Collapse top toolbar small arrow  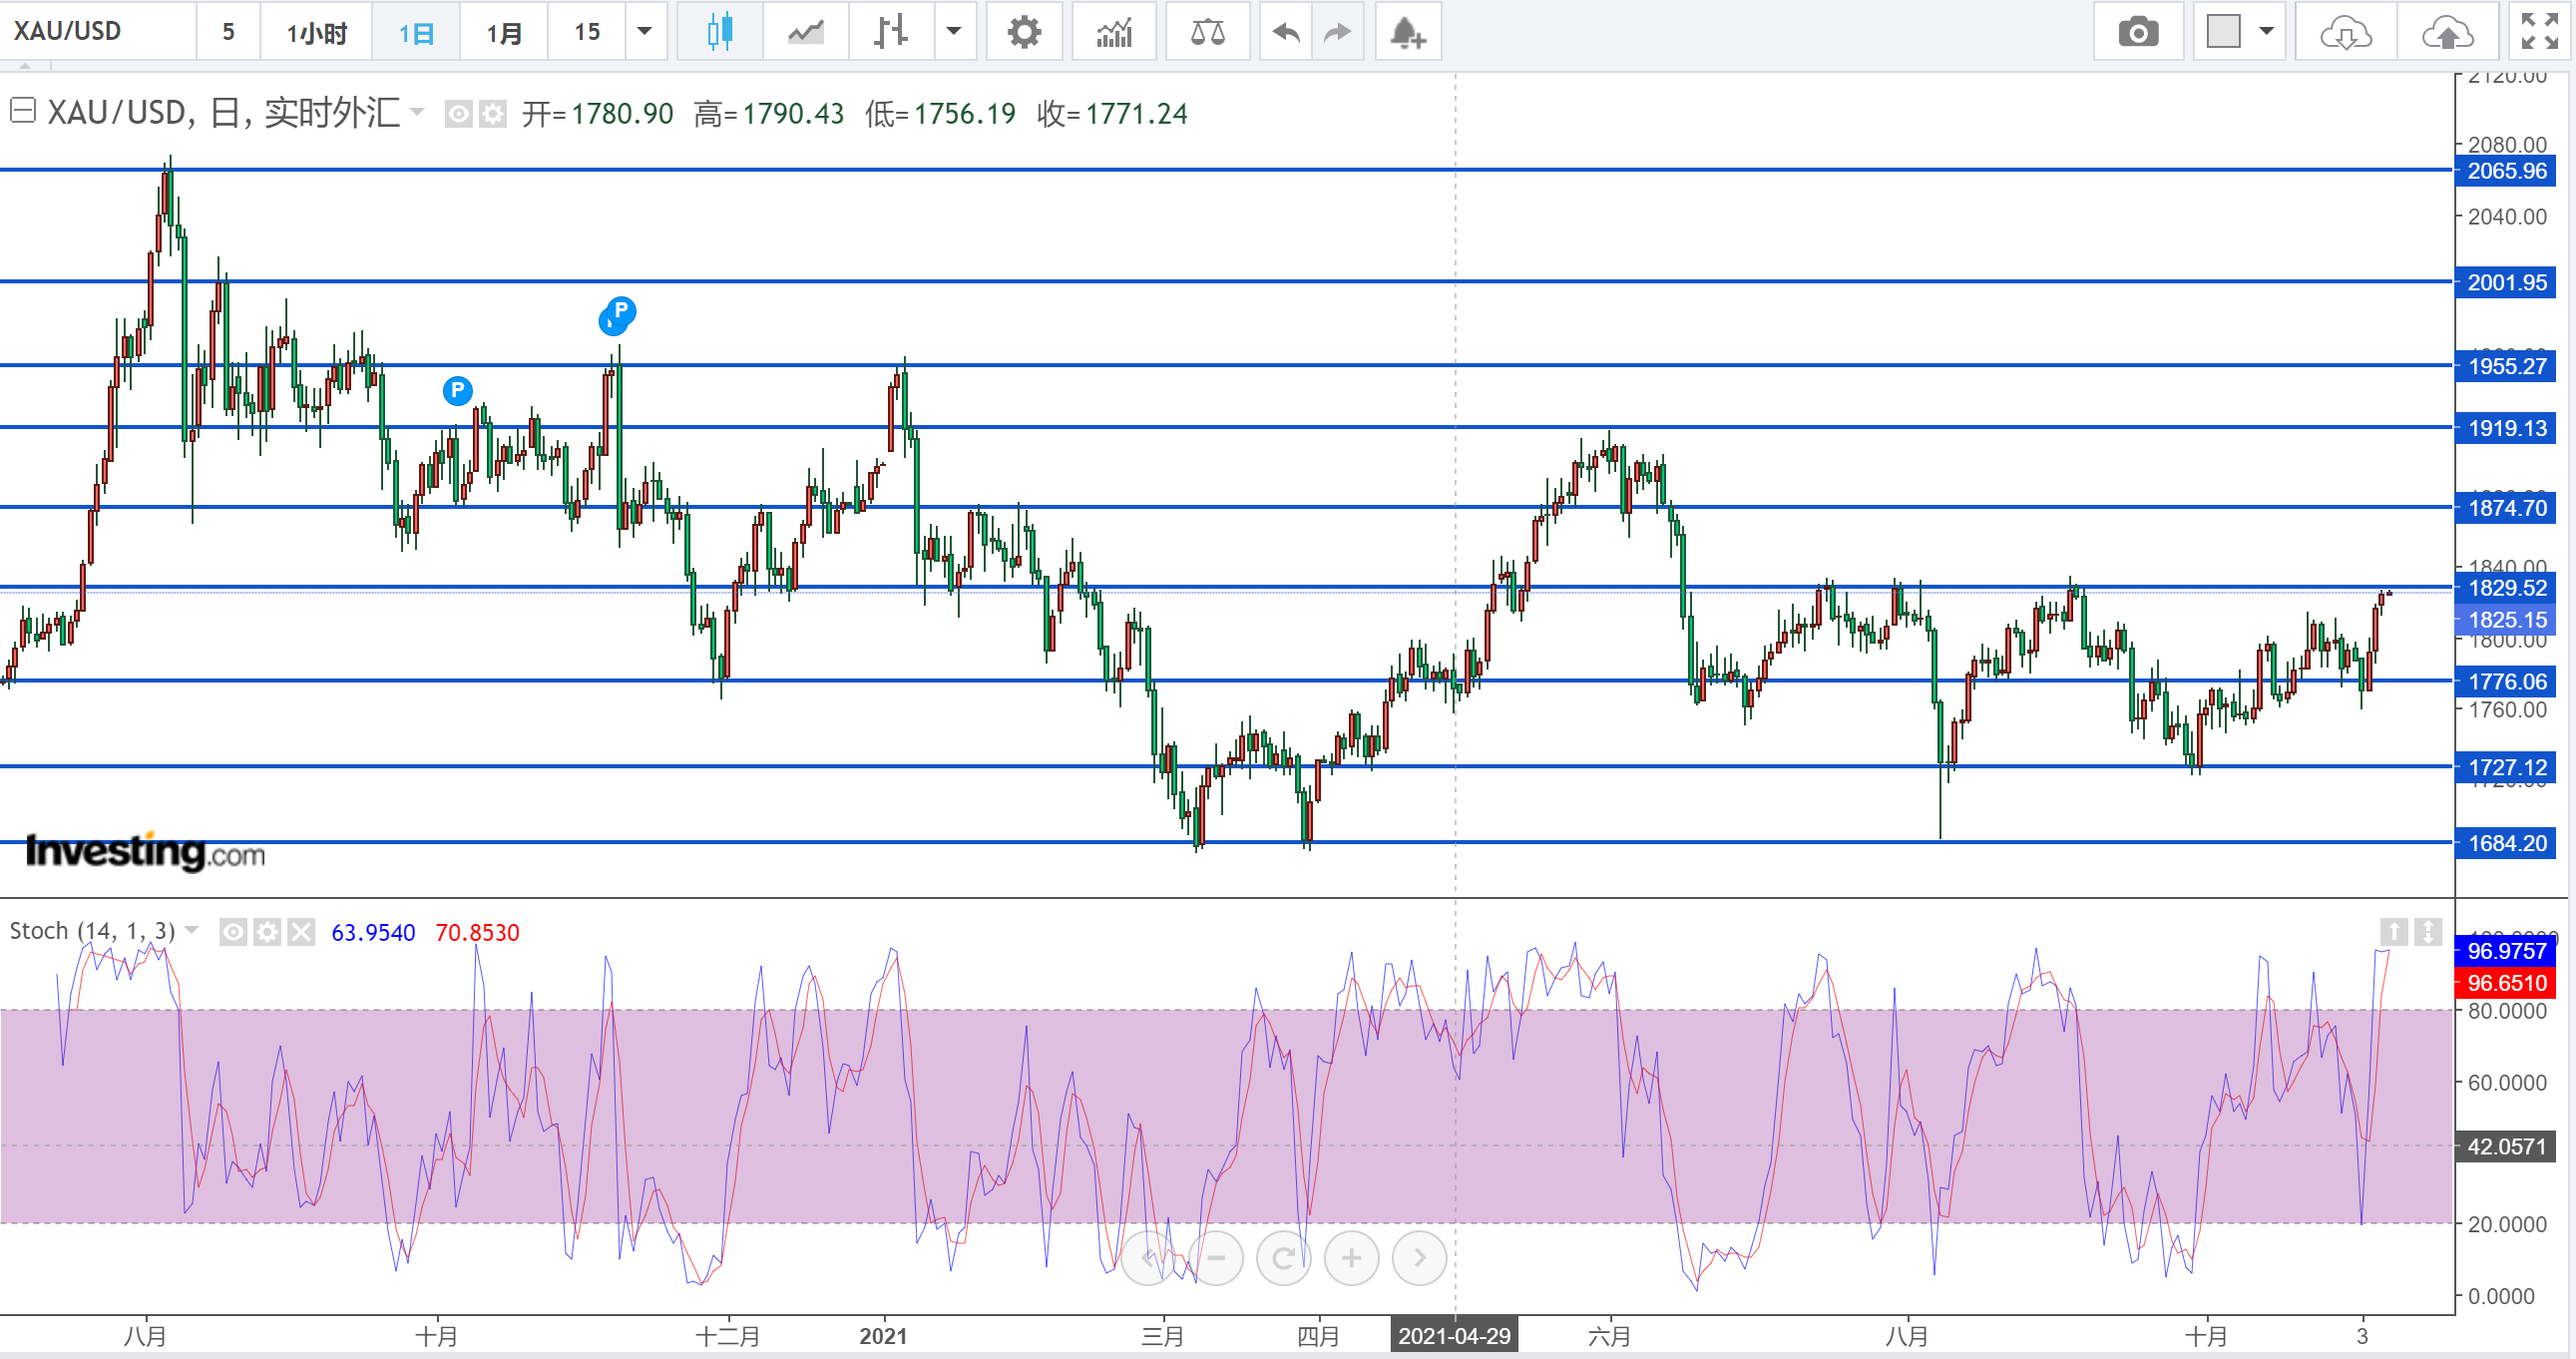coord(25,66)
